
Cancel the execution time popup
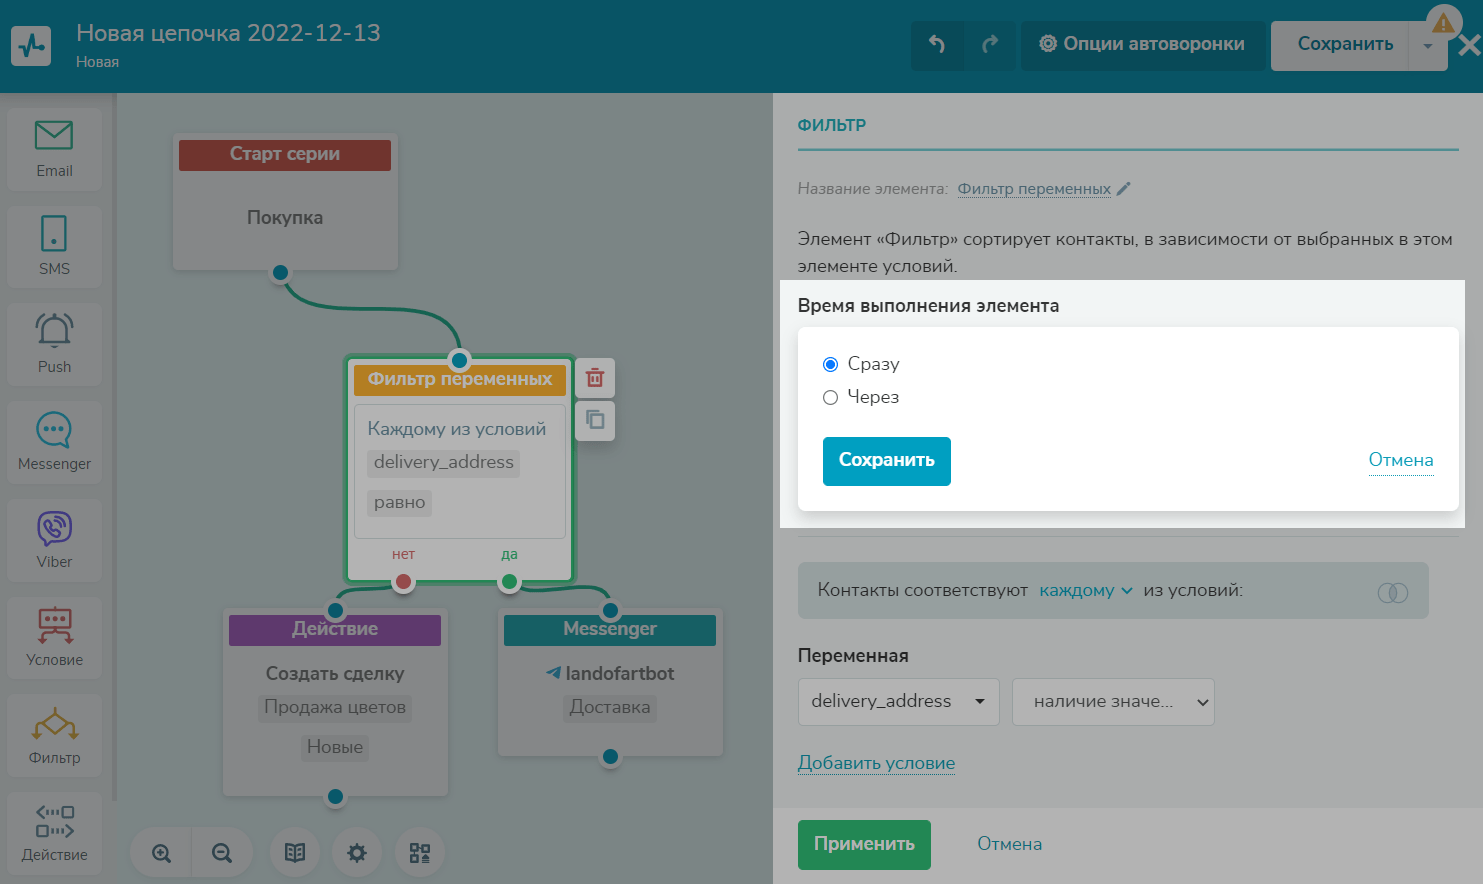(x=1400, y=460)
